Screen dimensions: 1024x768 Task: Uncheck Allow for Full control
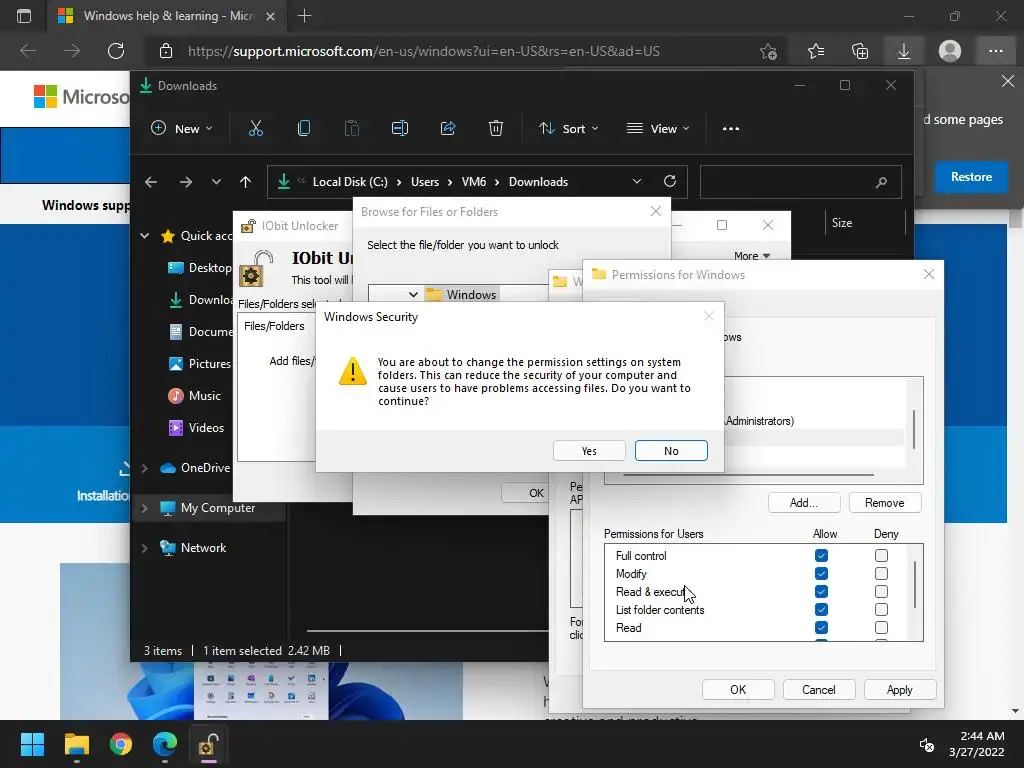pos(822,556)
